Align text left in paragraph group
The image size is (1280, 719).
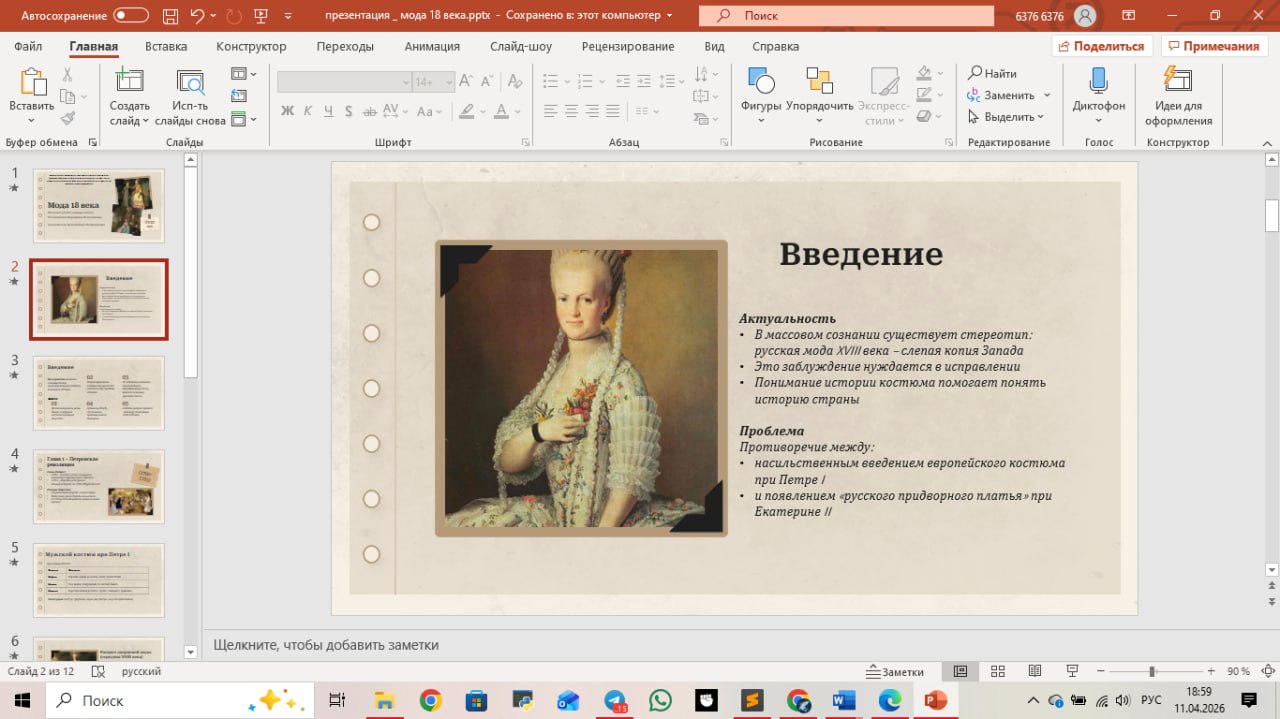tap(551, 111)
